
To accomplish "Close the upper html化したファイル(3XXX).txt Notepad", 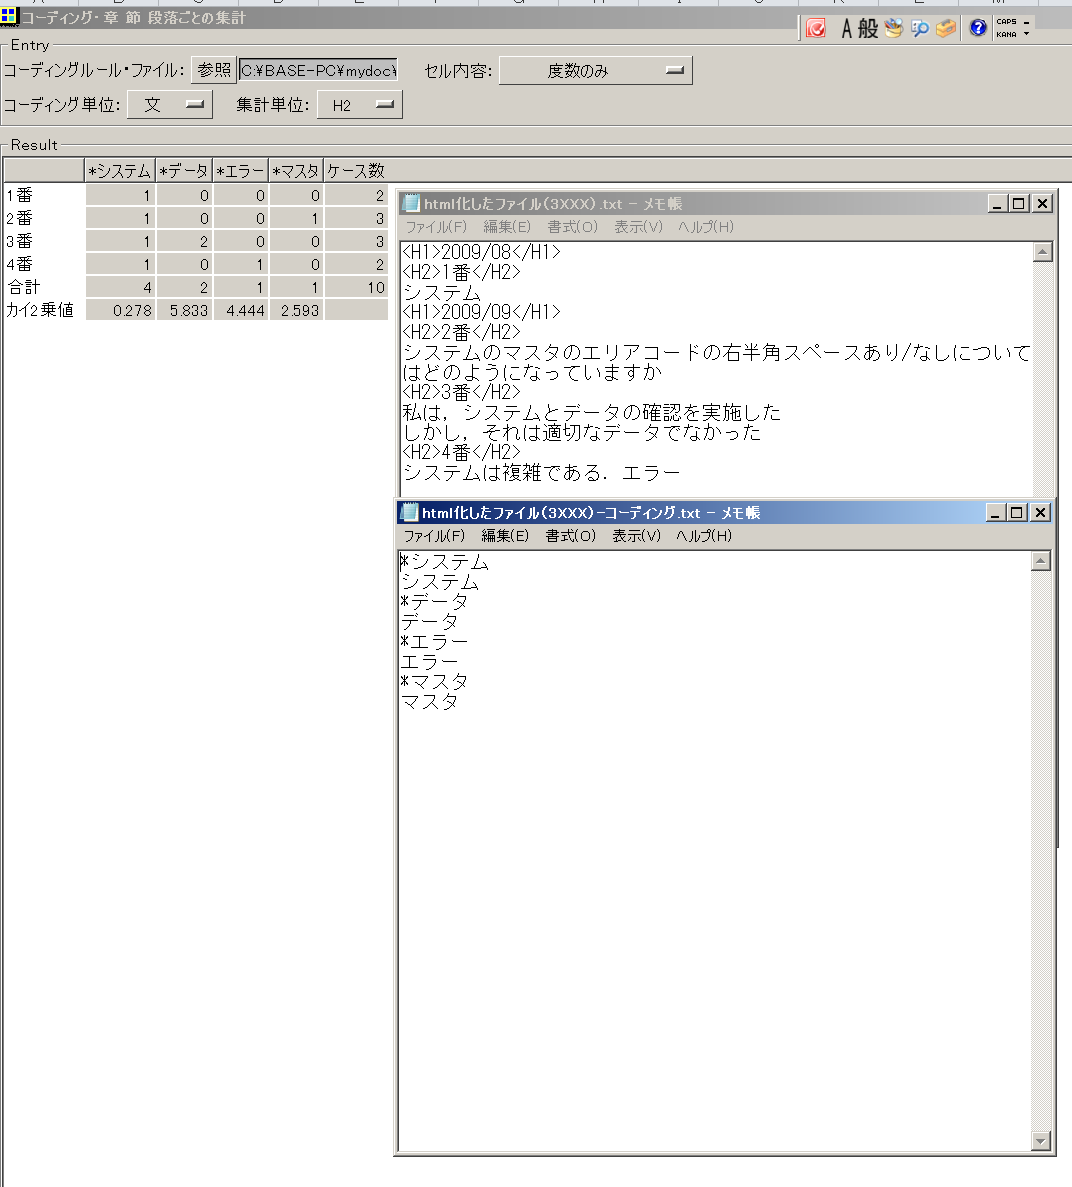I will point(1042,203).
